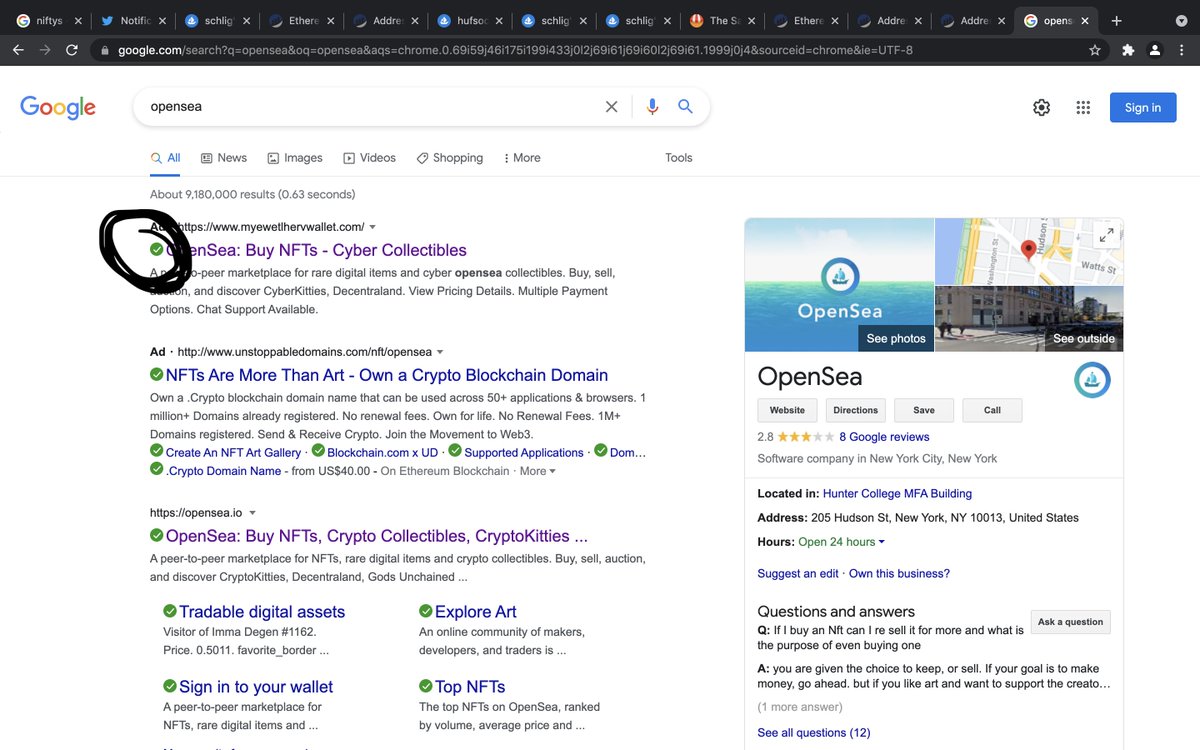
Task: Expand the Open 24 hours dropdown
Action: pos(842,542)
